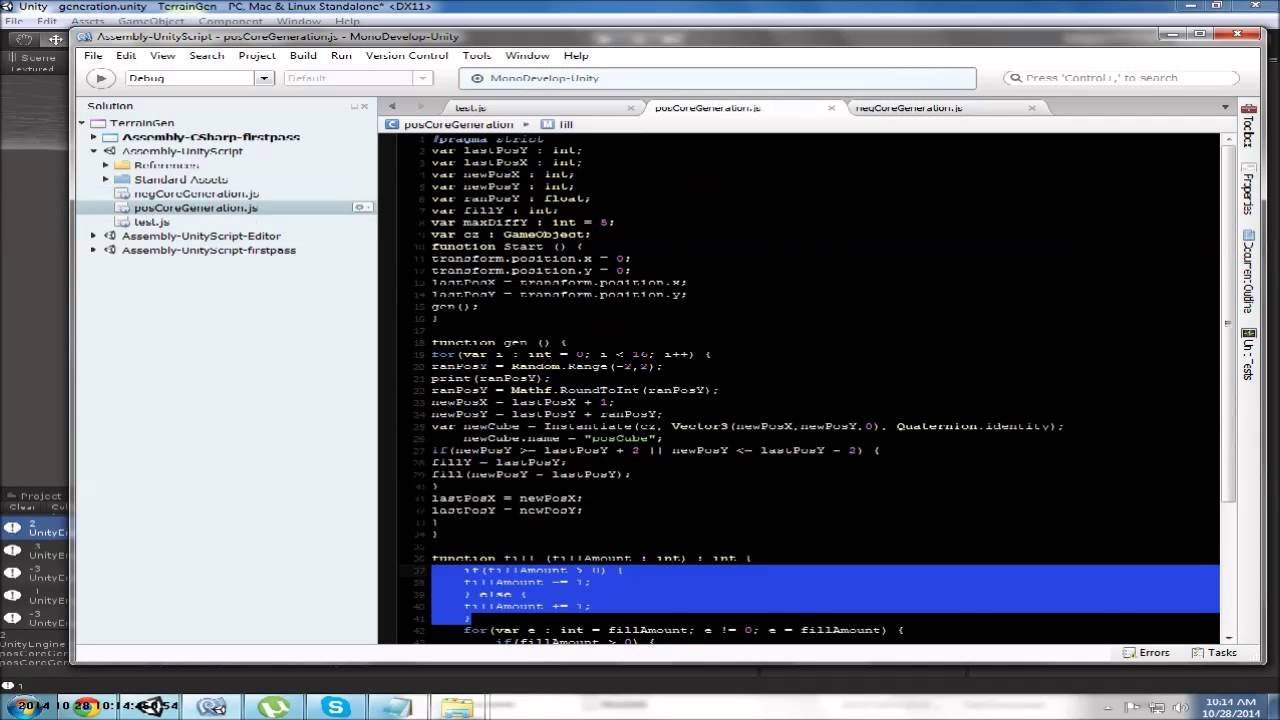Select posCoreGeneration.js in Solution tree
The image size is (1280, 720).
point(196,208)
